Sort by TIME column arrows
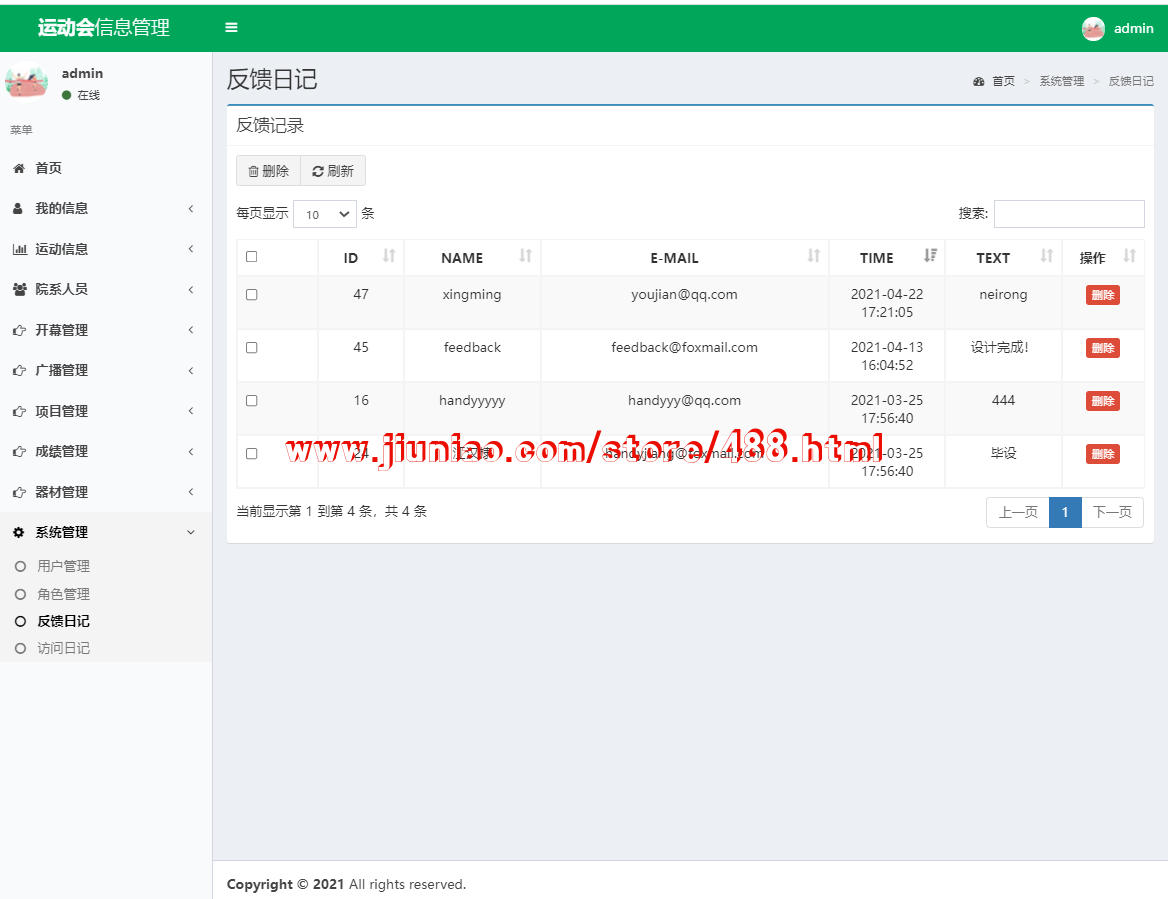The image size is (1168, 899). pos(930,256)
